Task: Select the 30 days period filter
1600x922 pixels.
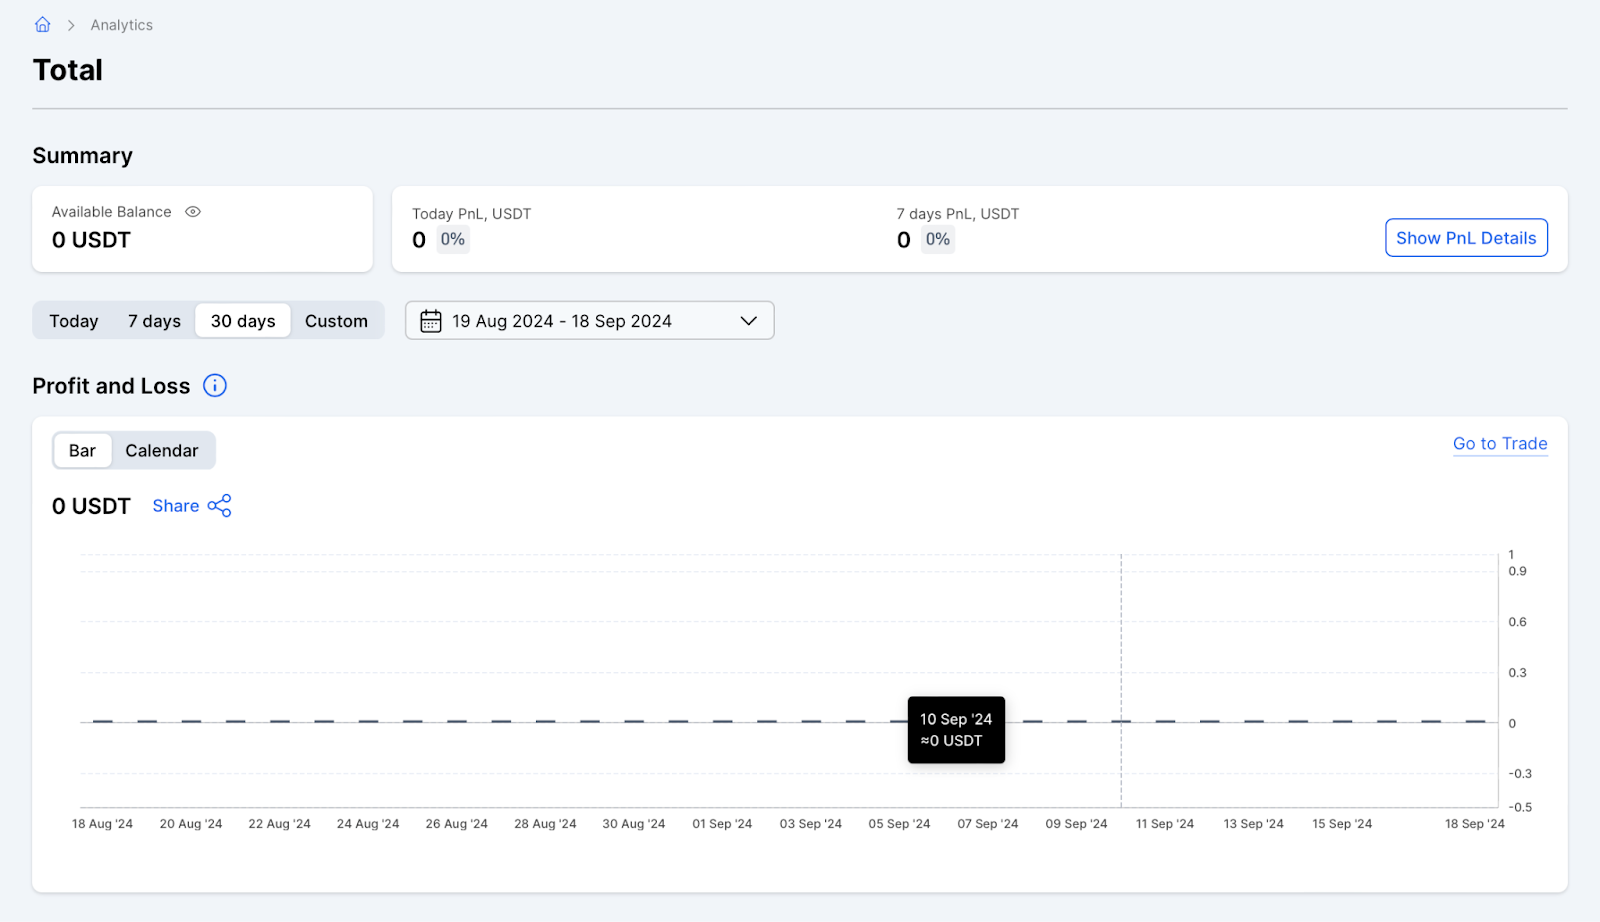Action: pyautogui.click(x=242, y=320)
